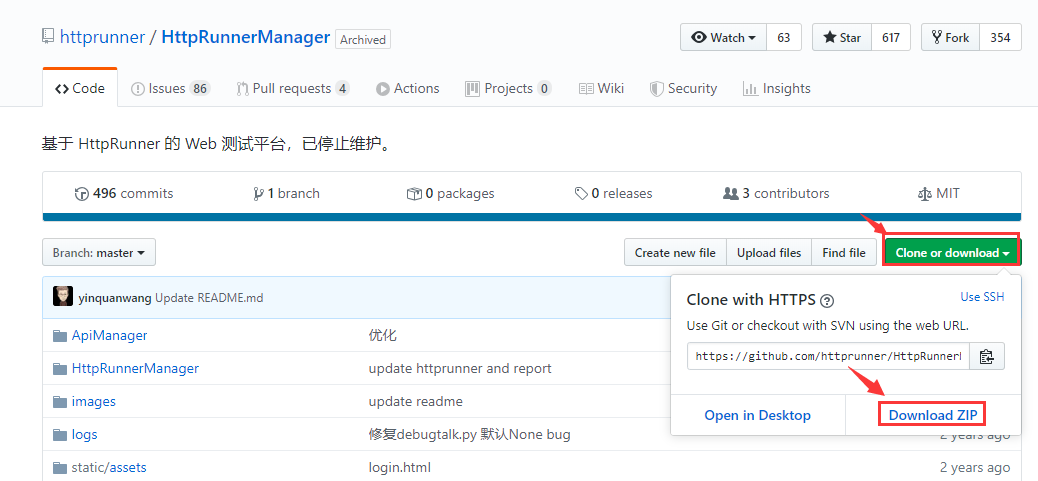Open the images folder
Viewport: 1038px width, 481px height.
[93, 402]
